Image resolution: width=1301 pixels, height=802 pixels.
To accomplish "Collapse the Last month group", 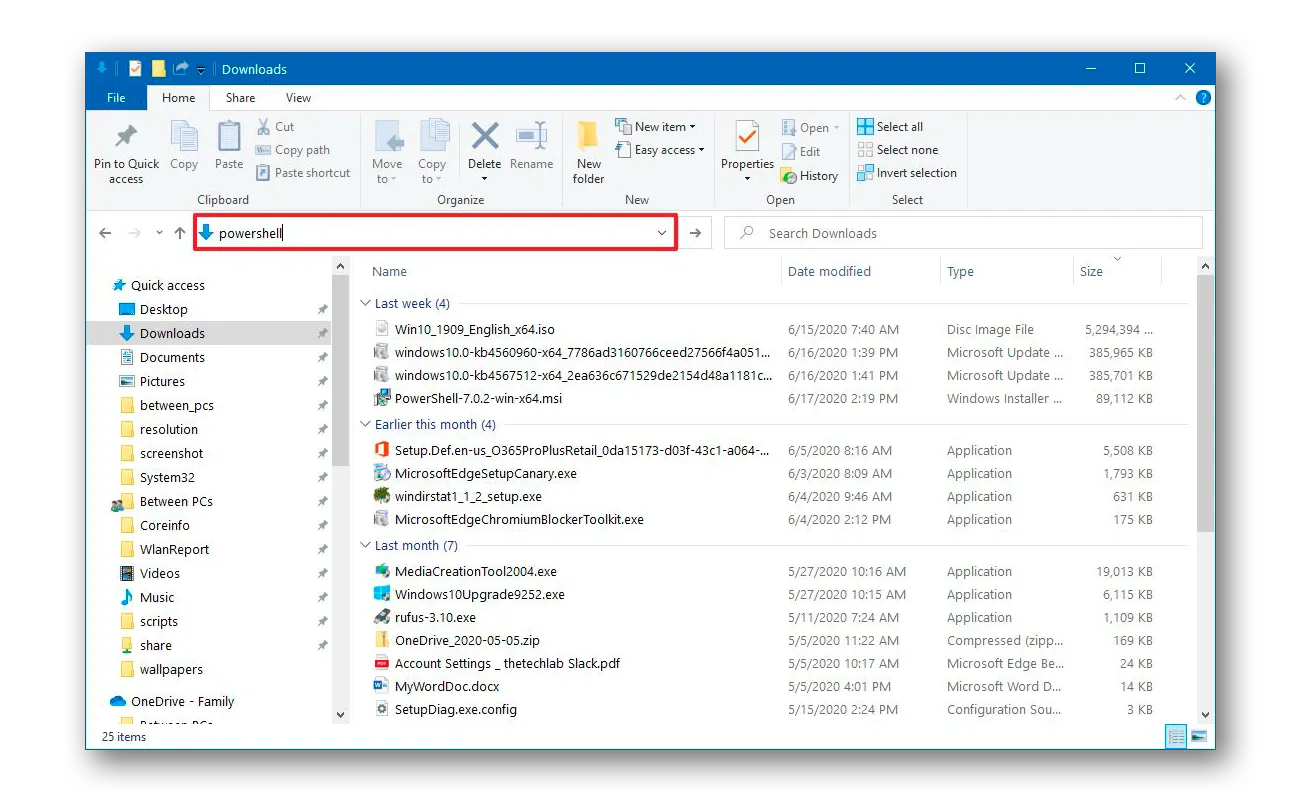I will tap(365, 545).
